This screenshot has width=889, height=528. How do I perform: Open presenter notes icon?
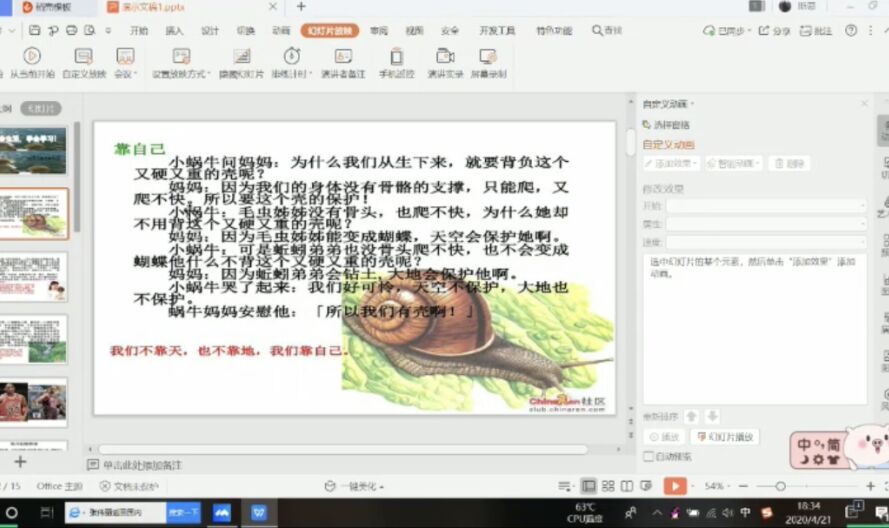pos(343,57)
